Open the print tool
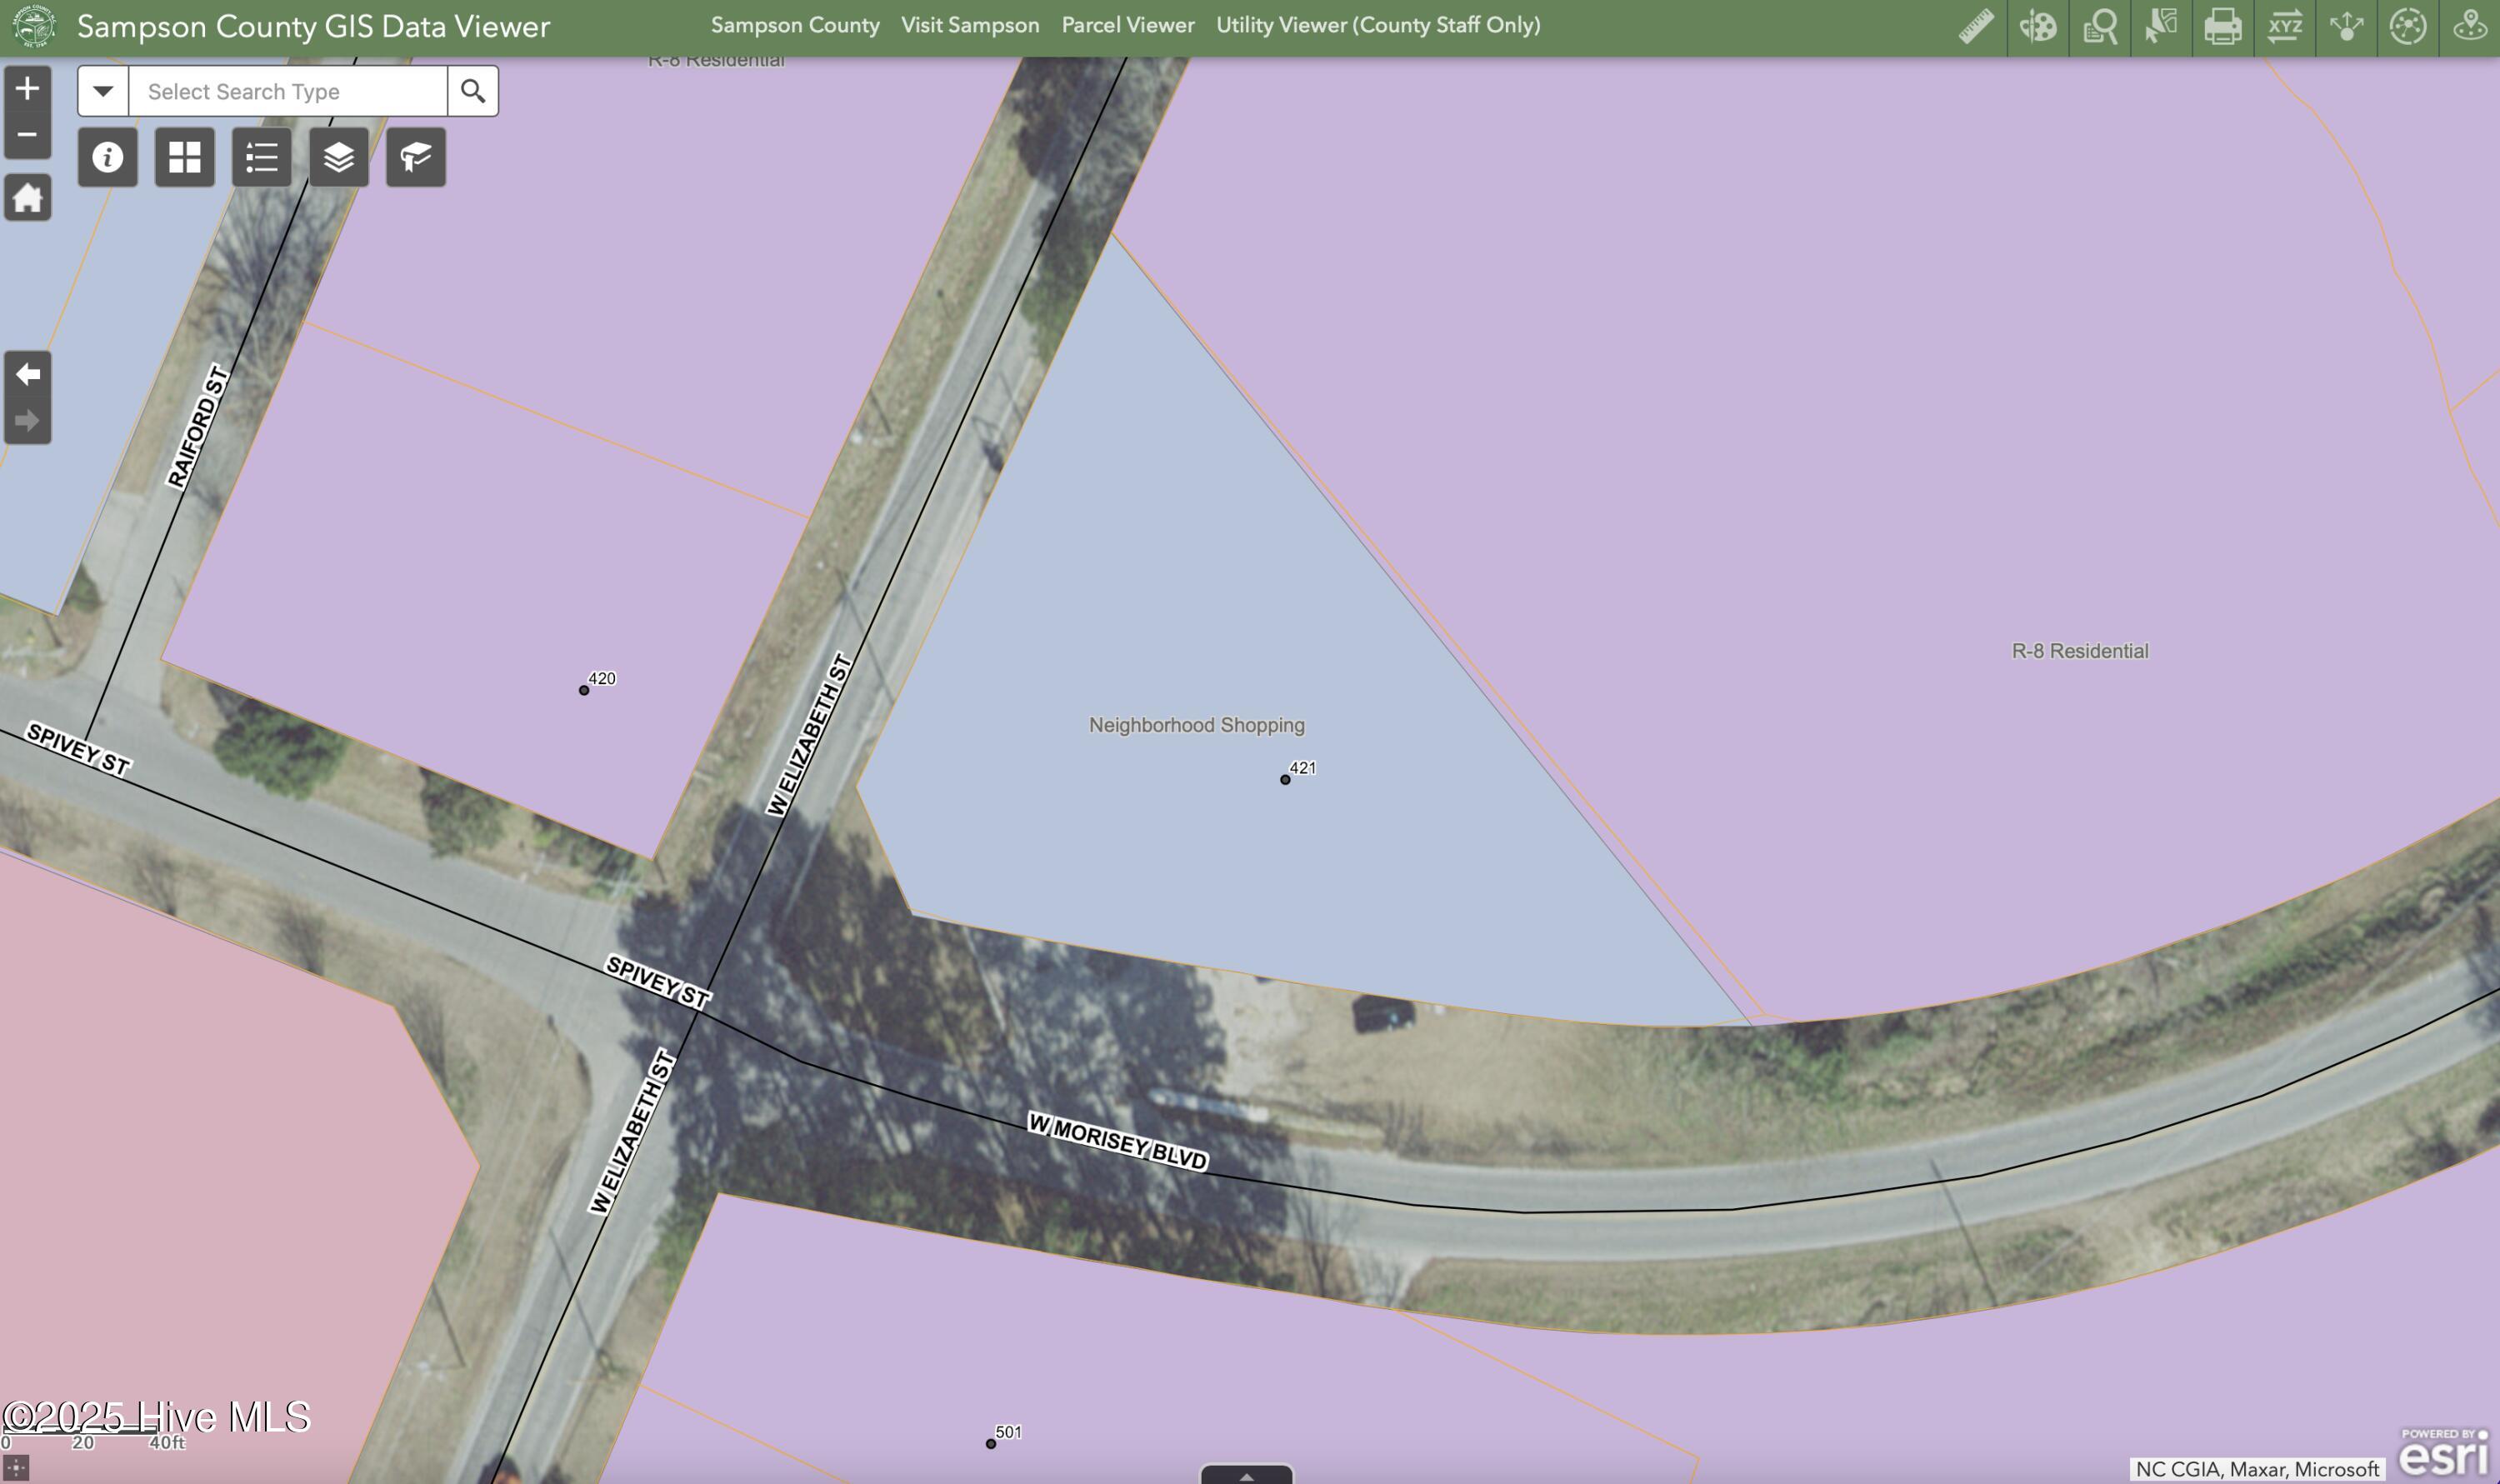This screenshot has height=1484, width=2500. point(2222,26)
